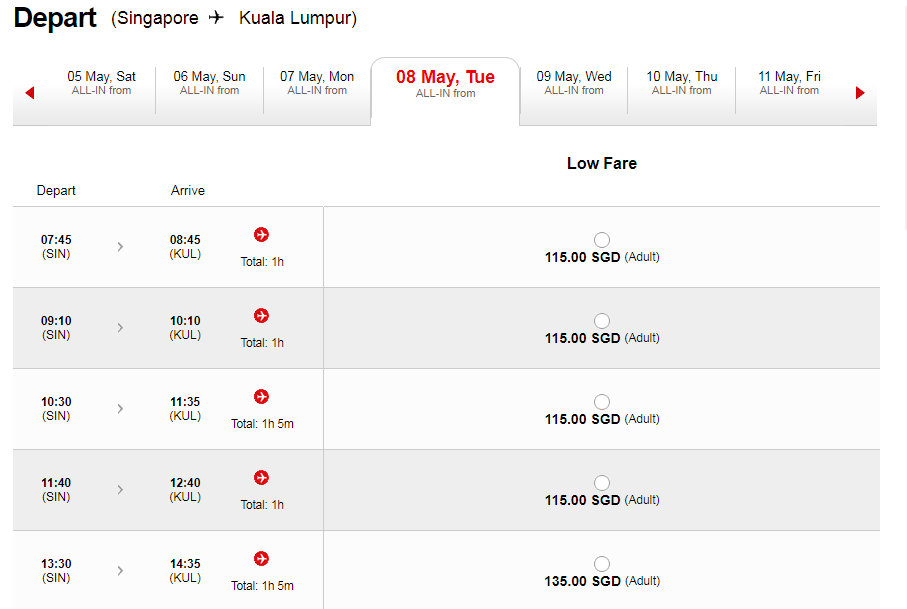This screenshot has height=609, width=907.
Task: Click the 11:40 (SIN) departure time
Action: click(56, 489)
